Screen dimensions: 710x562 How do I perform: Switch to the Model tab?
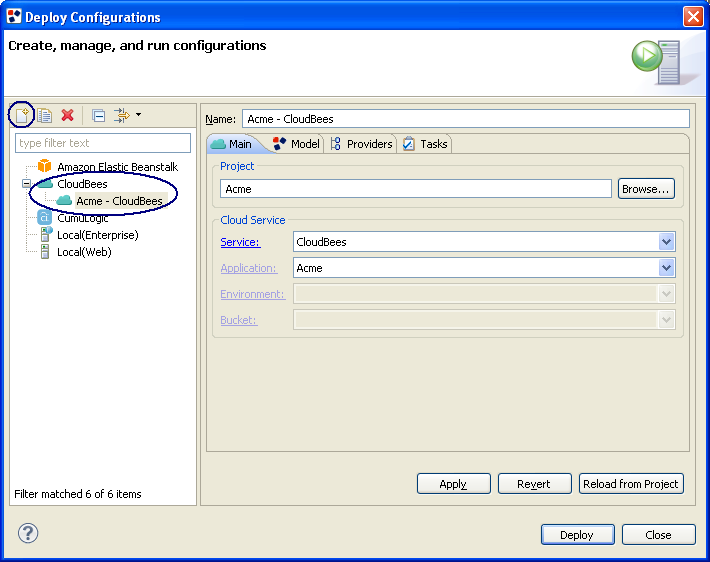pos(297,144)
